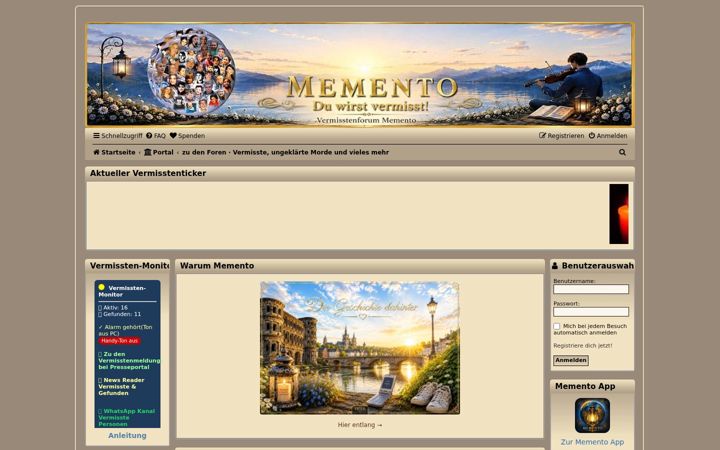The image size is (720, 450).
Task: Click the Spenden heart icon
Action: click(x=173, y=135)
